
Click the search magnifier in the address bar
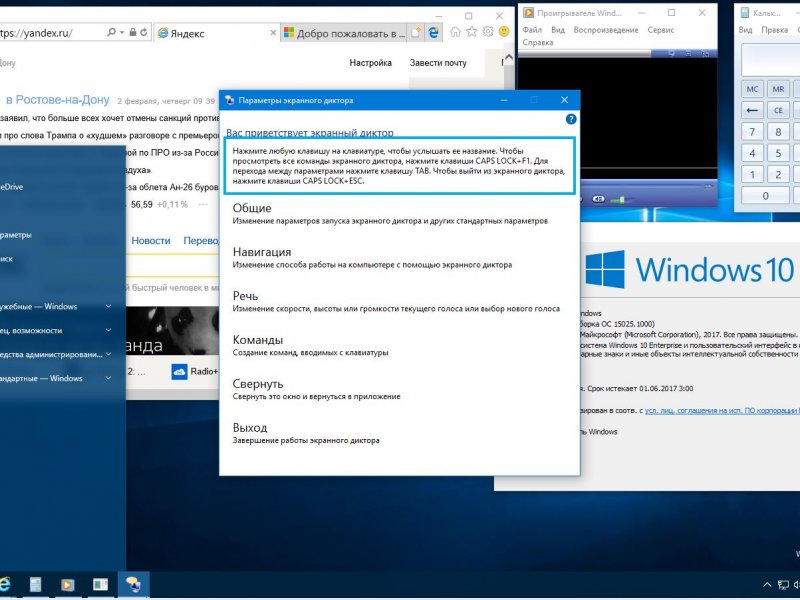(111, 32)
